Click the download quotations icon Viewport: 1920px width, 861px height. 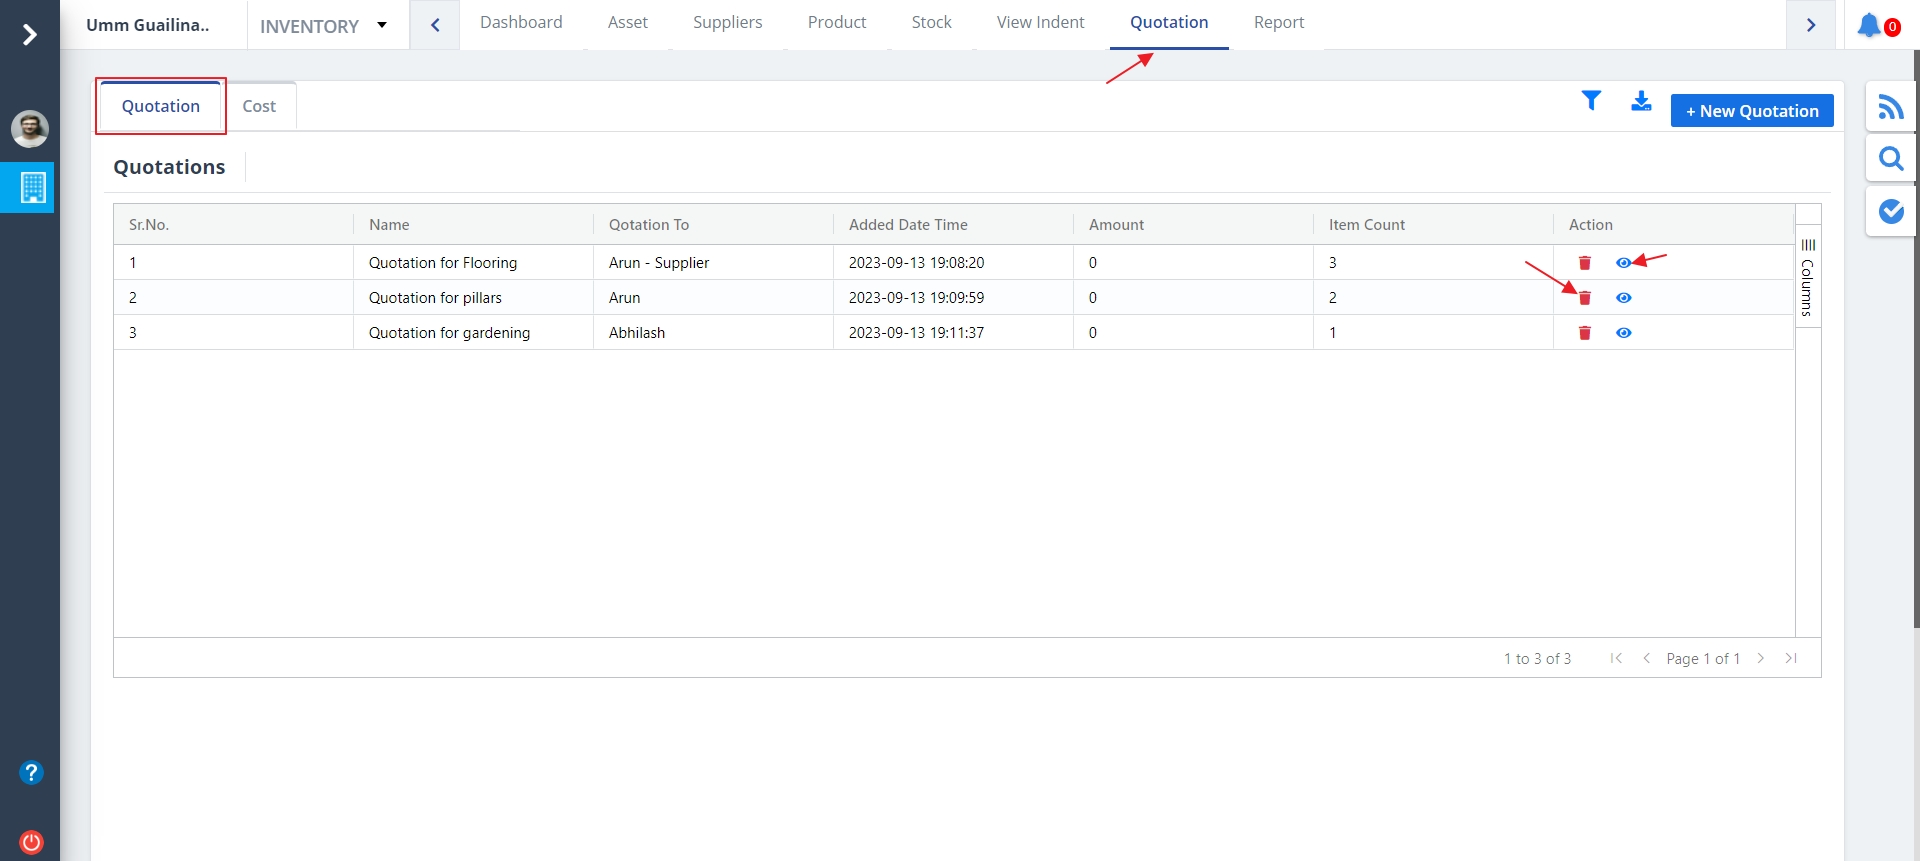(1641, 101)
